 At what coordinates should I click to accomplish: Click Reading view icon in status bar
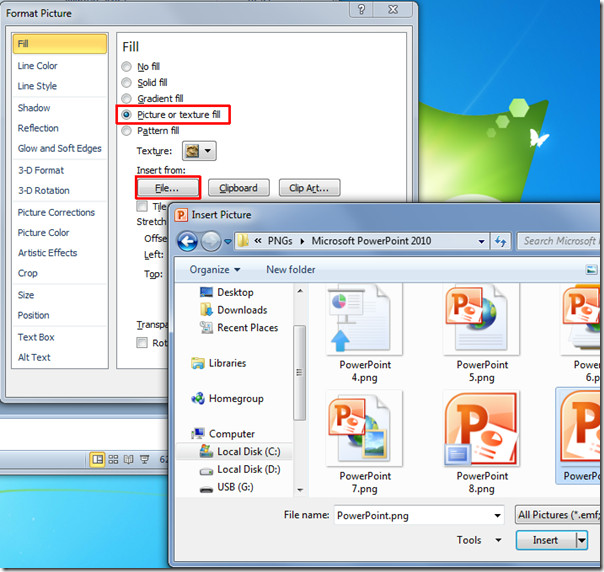129,459
